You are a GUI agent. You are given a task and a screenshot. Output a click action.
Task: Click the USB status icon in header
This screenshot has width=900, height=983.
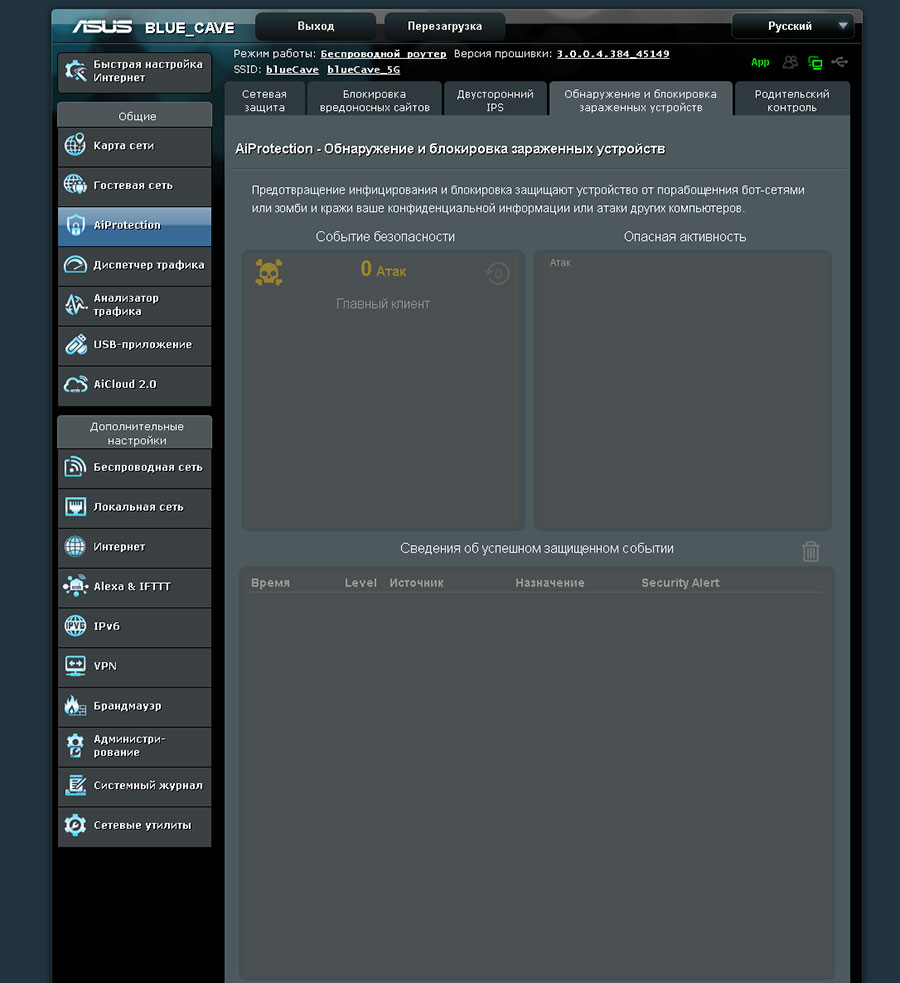pos(839,62)
